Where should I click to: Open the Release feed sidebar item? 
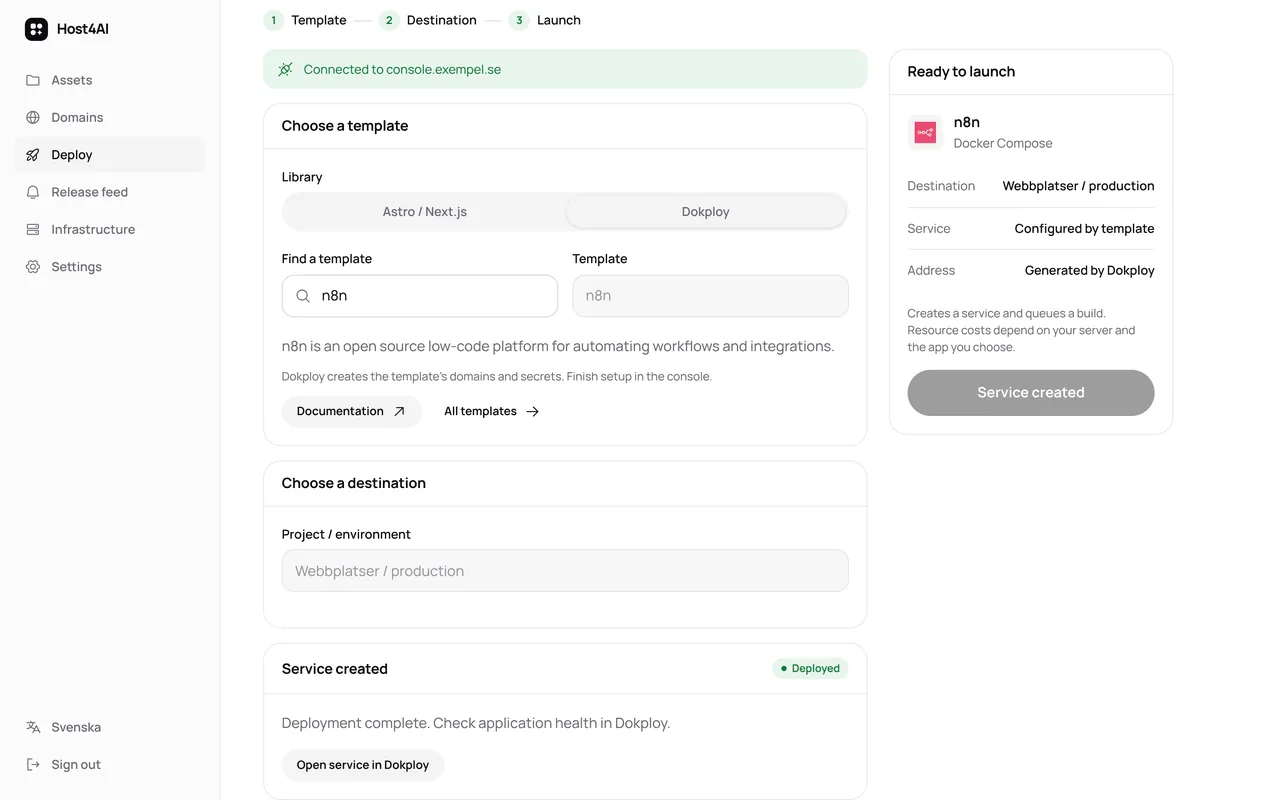[112, 192]
